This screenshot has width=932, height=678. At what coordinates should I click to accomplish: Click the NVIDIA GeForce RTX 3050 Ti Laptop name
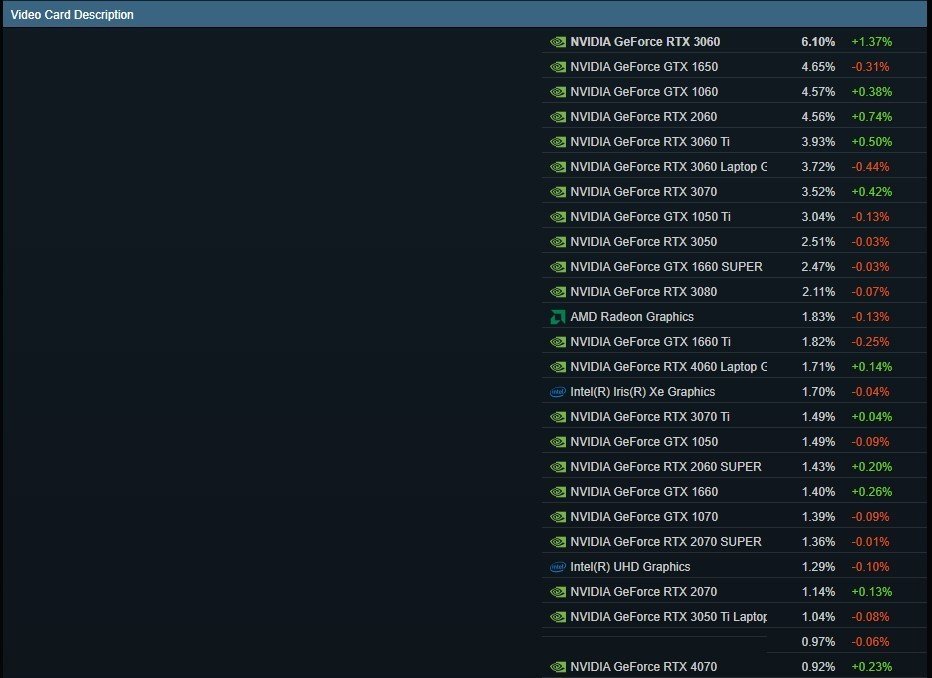click(668, 617)
